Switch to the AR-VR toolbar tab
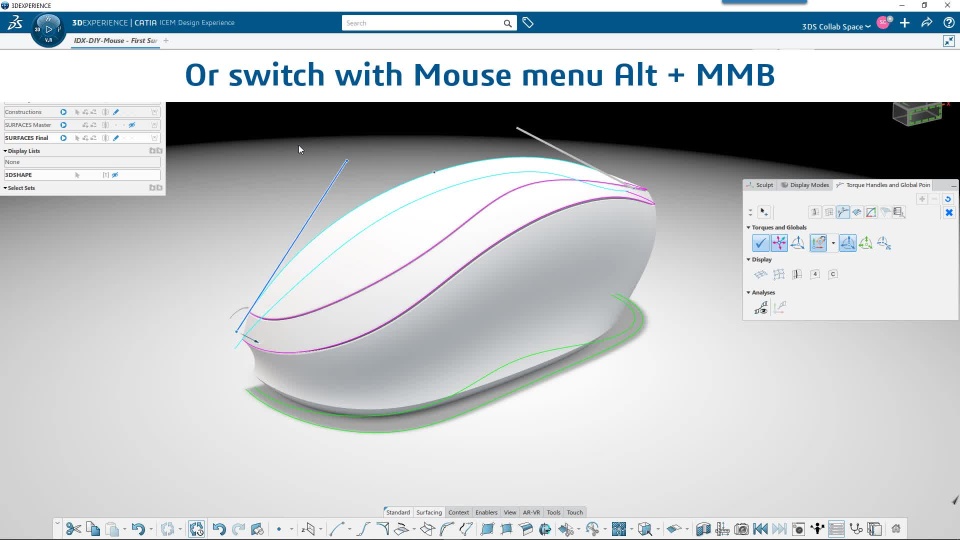Image resolution: width=960 pixels, height=540 pixels. coord(531,512)
